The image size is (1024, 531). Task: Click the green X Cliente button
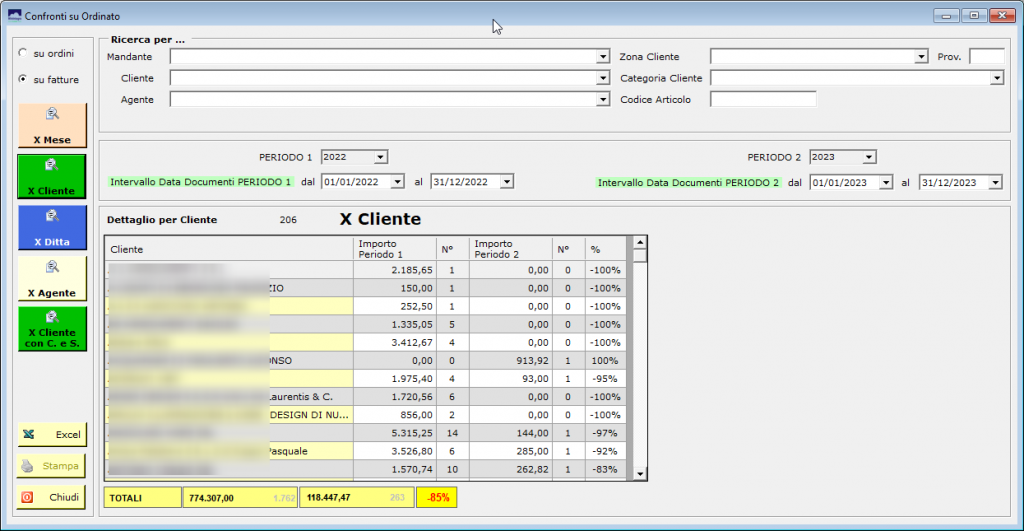click(x=52, y=176)
